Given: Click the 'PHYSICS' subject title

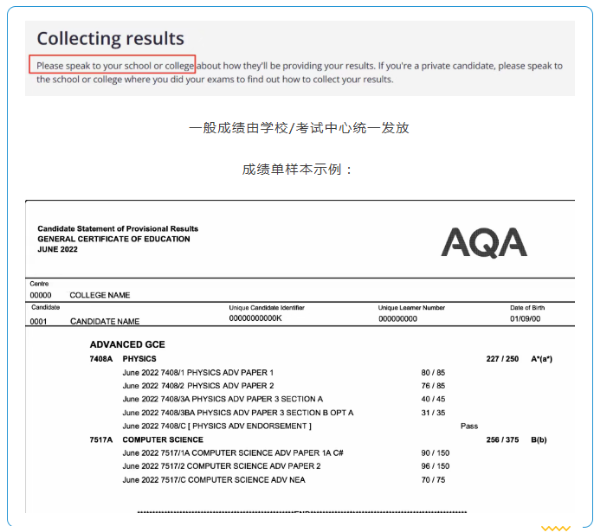Looking at the screenshot, I should point(139,359).
